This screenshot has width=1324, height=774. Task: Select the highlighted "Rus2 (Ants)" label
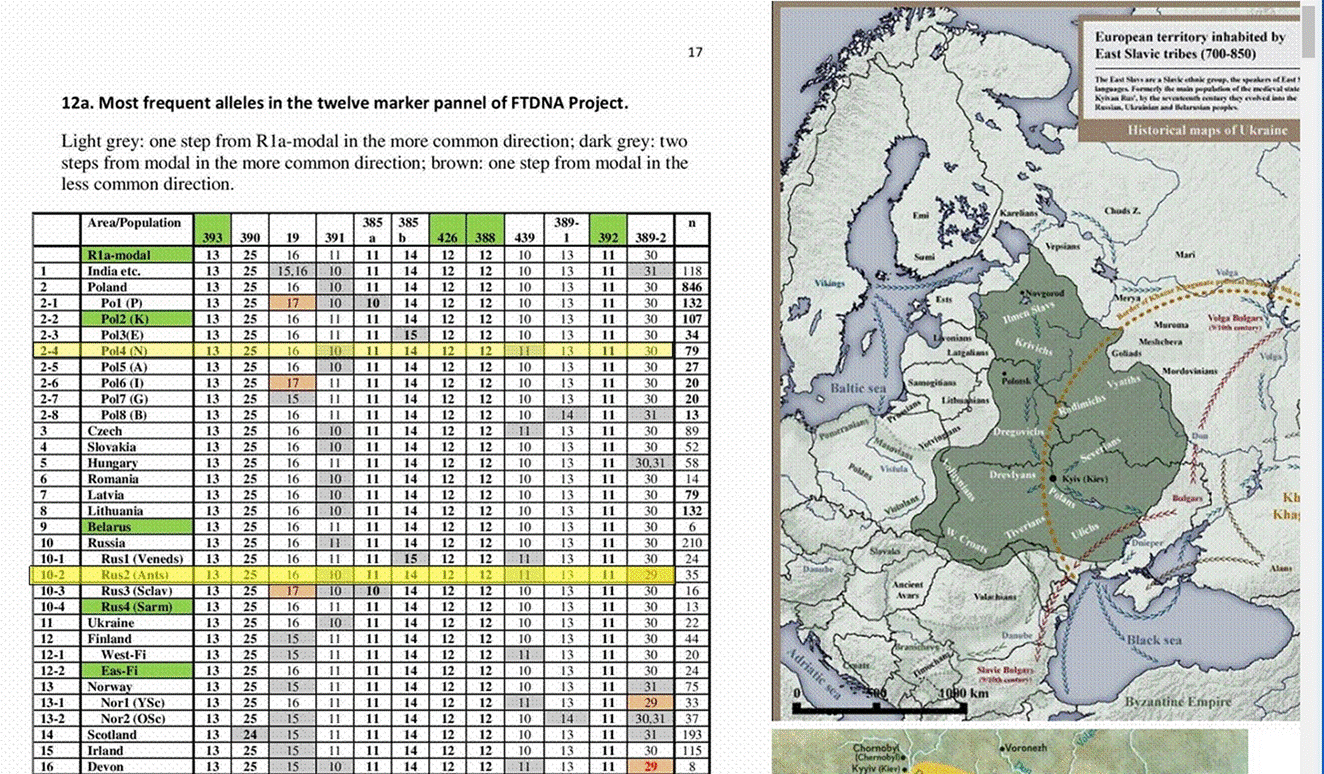(x=135, y=575)
